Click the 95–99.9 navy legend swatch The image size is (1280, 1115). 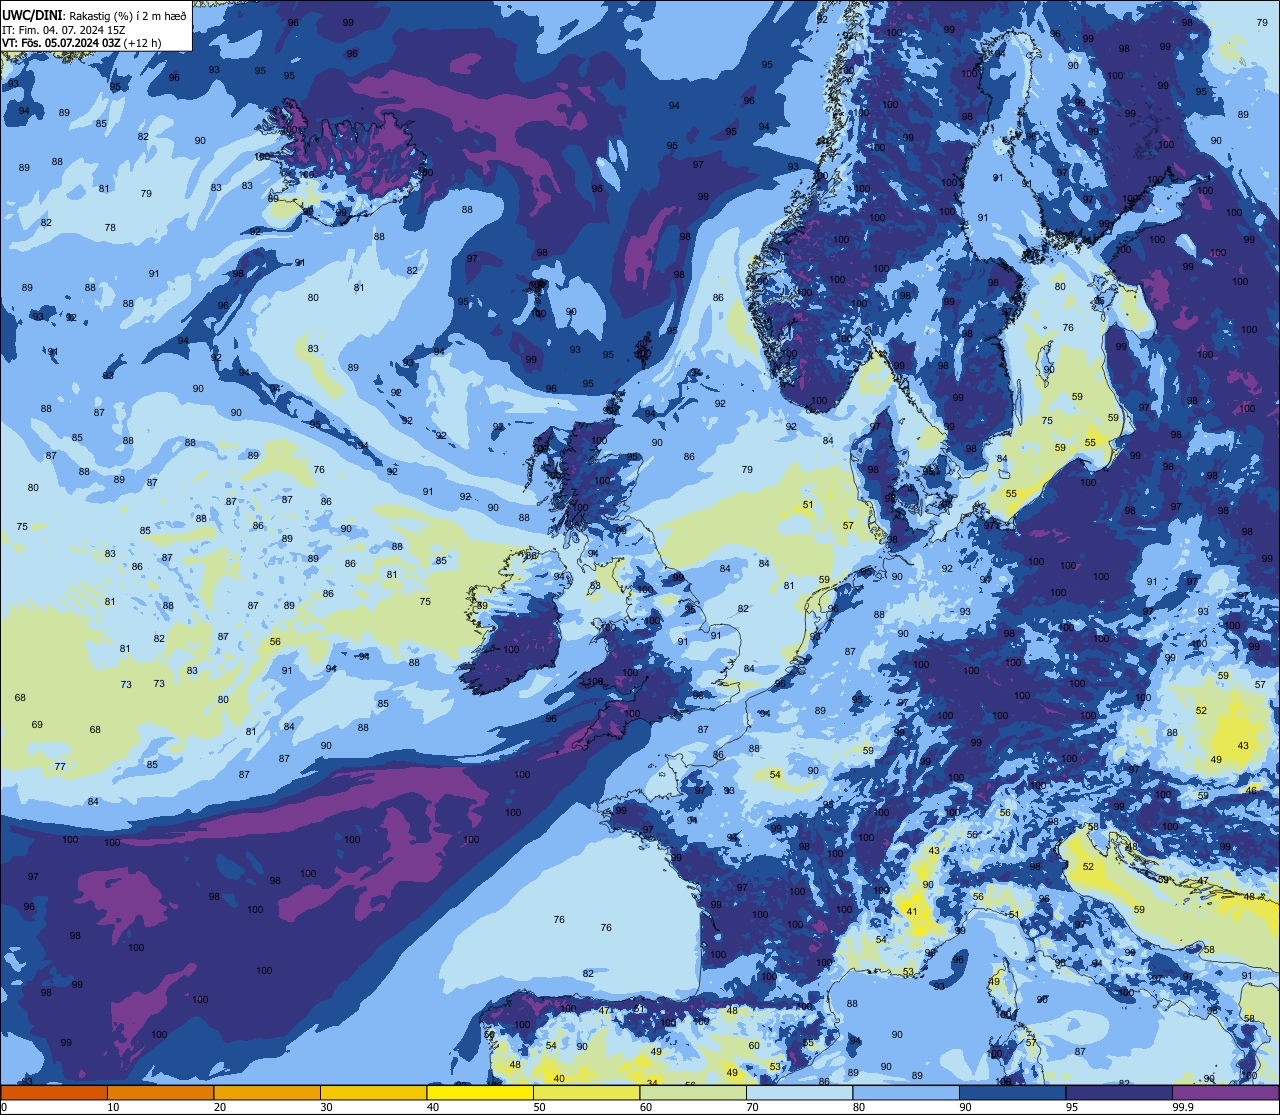(x=1119, y=1092)
